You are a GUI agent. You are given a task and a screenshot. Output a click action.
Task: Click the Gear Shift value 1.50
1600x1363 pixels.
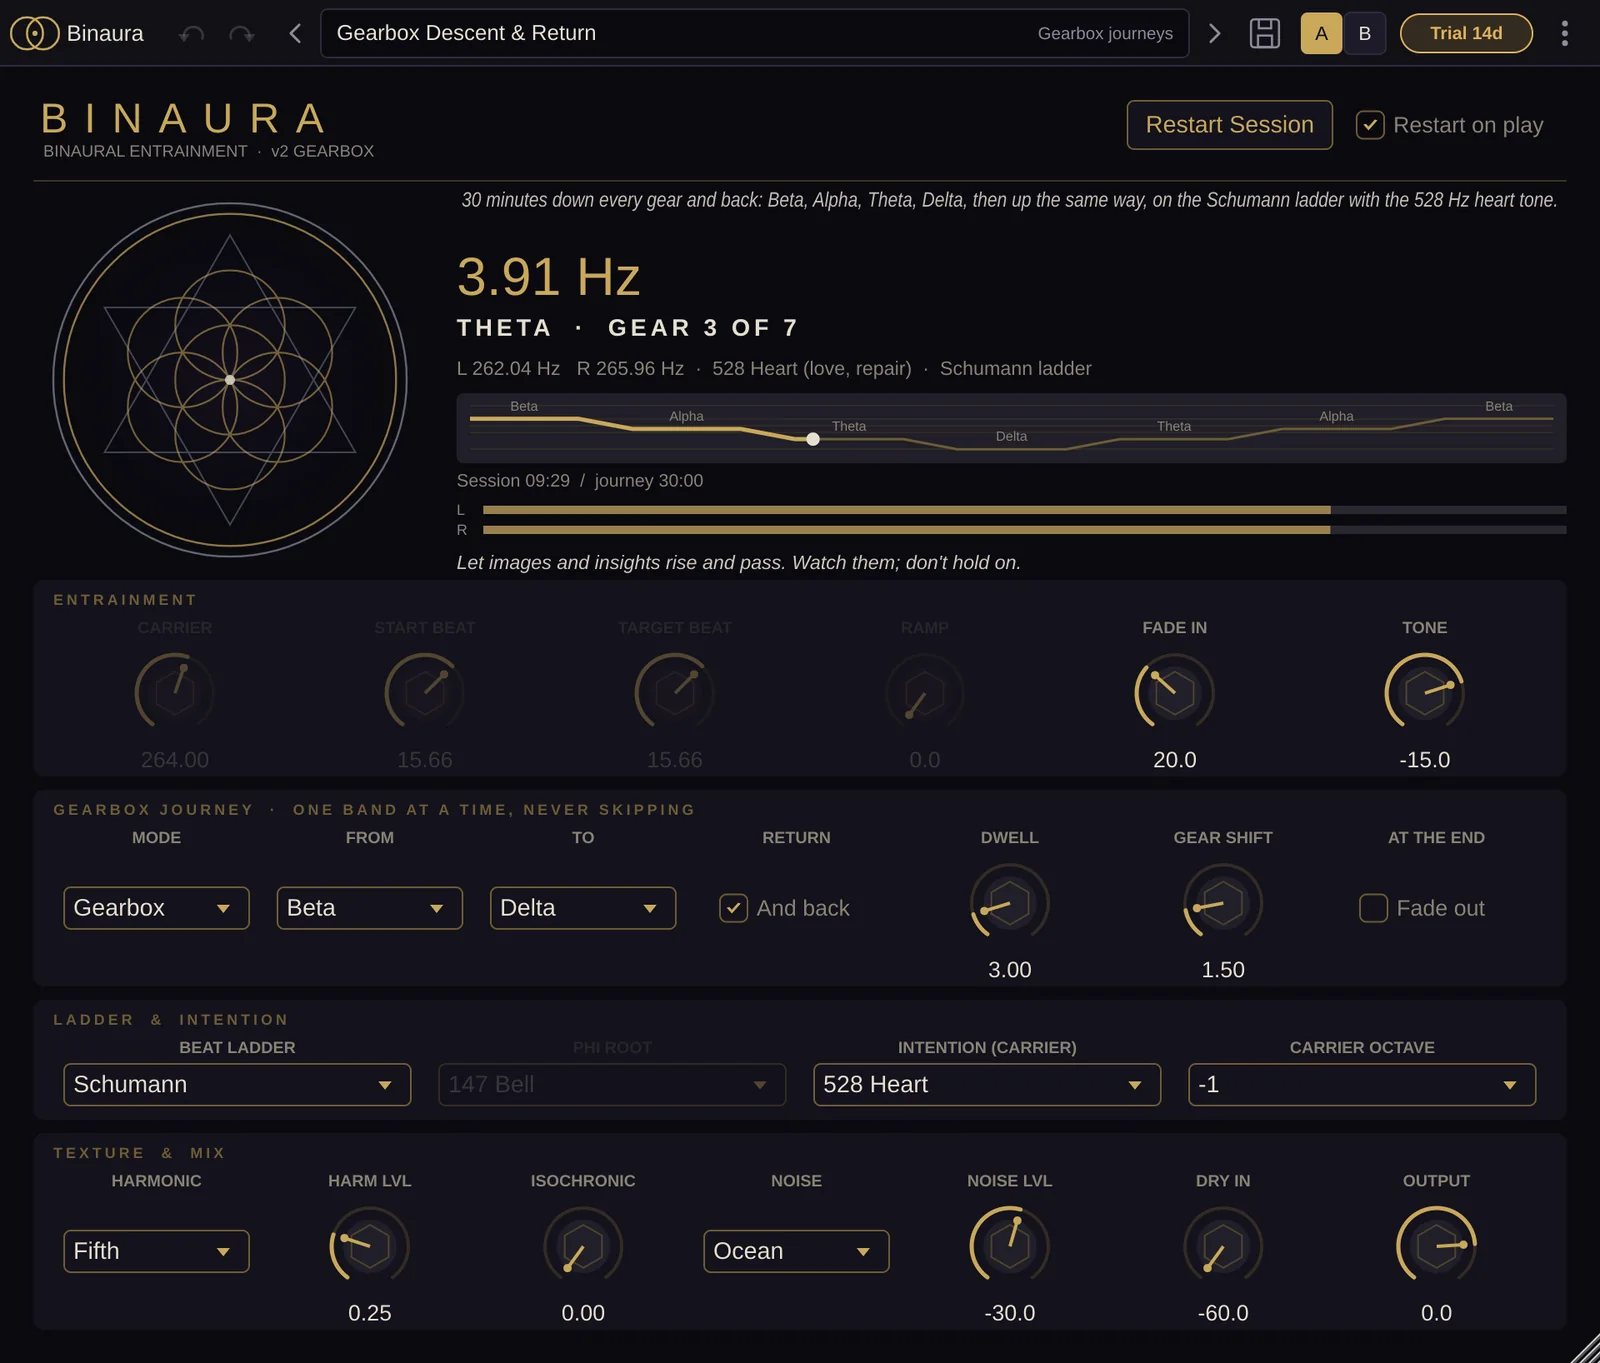coord(1223,970)
